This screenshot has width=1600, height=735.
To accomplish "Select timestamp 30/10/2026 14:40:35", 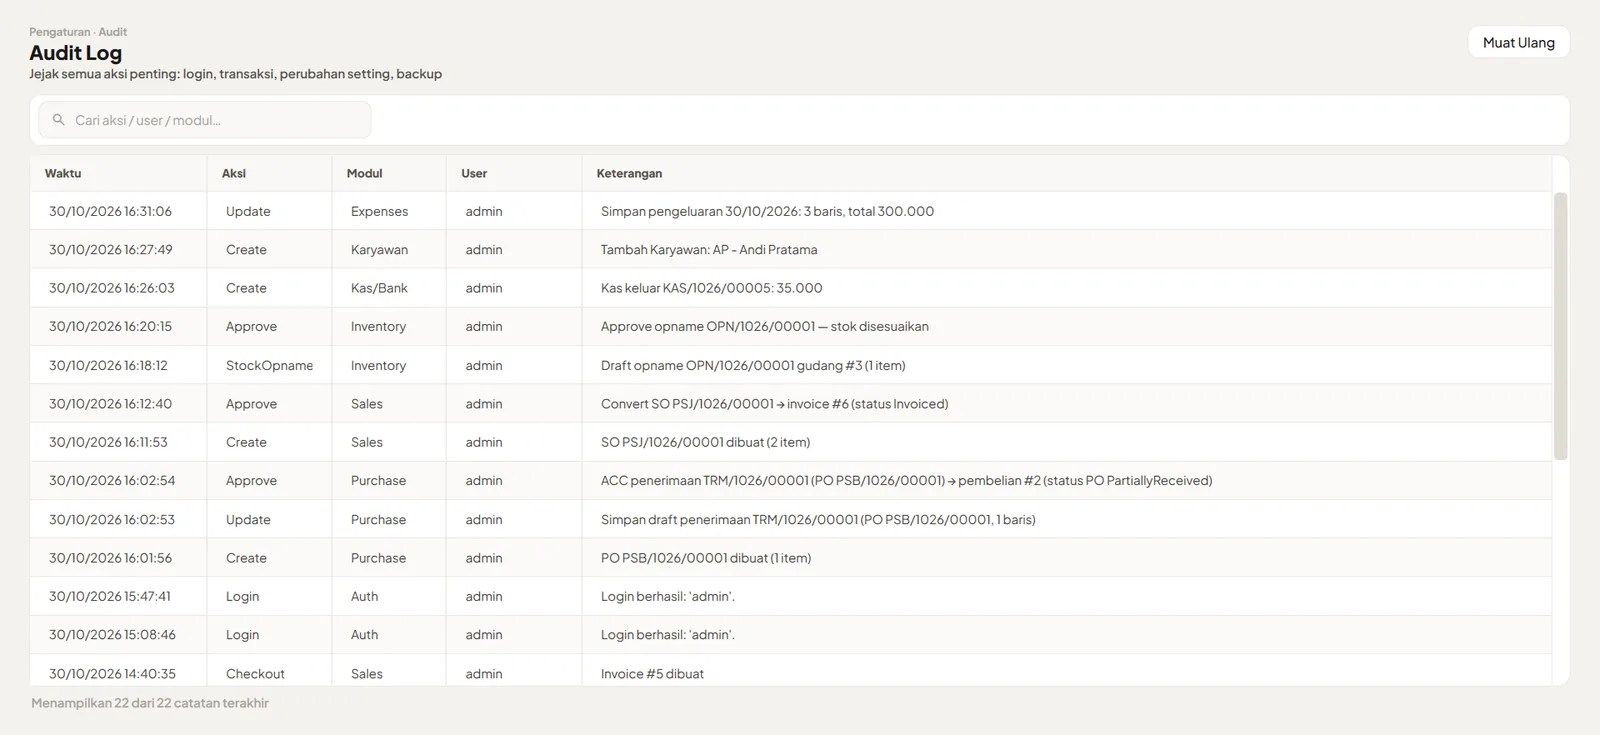I will tap(112, 673).
